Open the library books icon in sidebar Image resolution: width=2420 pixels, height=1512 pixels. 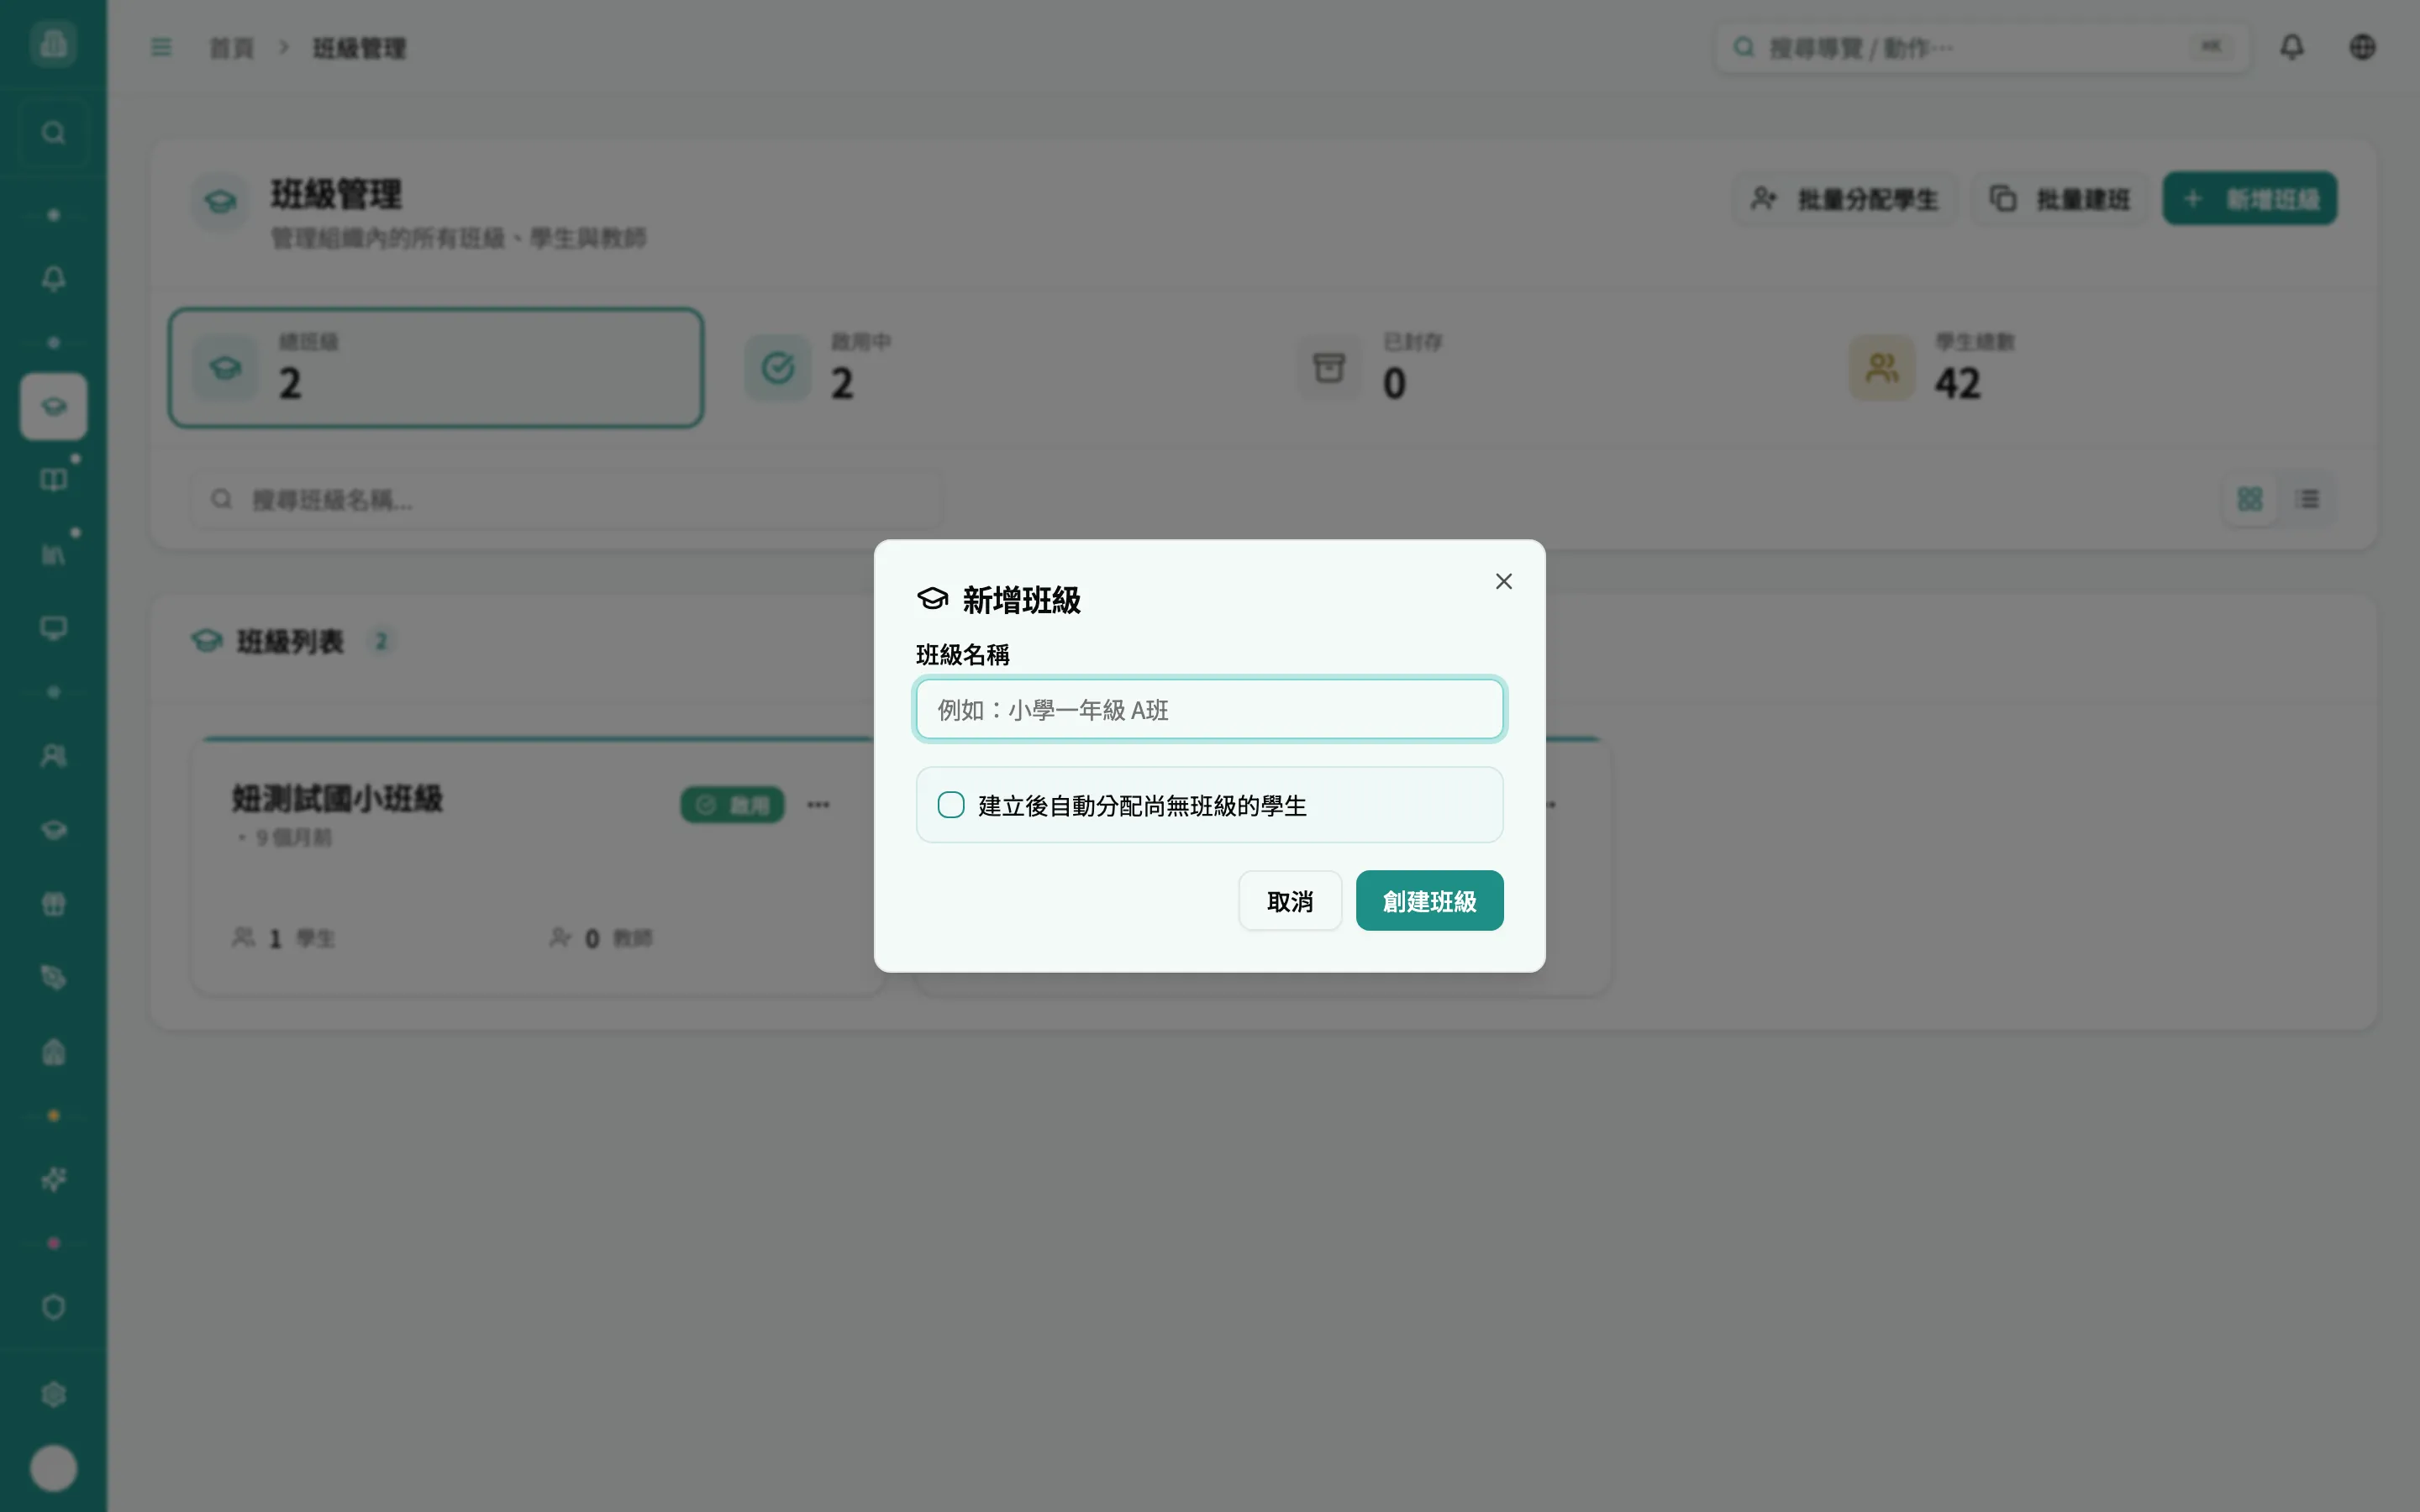point(53,554)
